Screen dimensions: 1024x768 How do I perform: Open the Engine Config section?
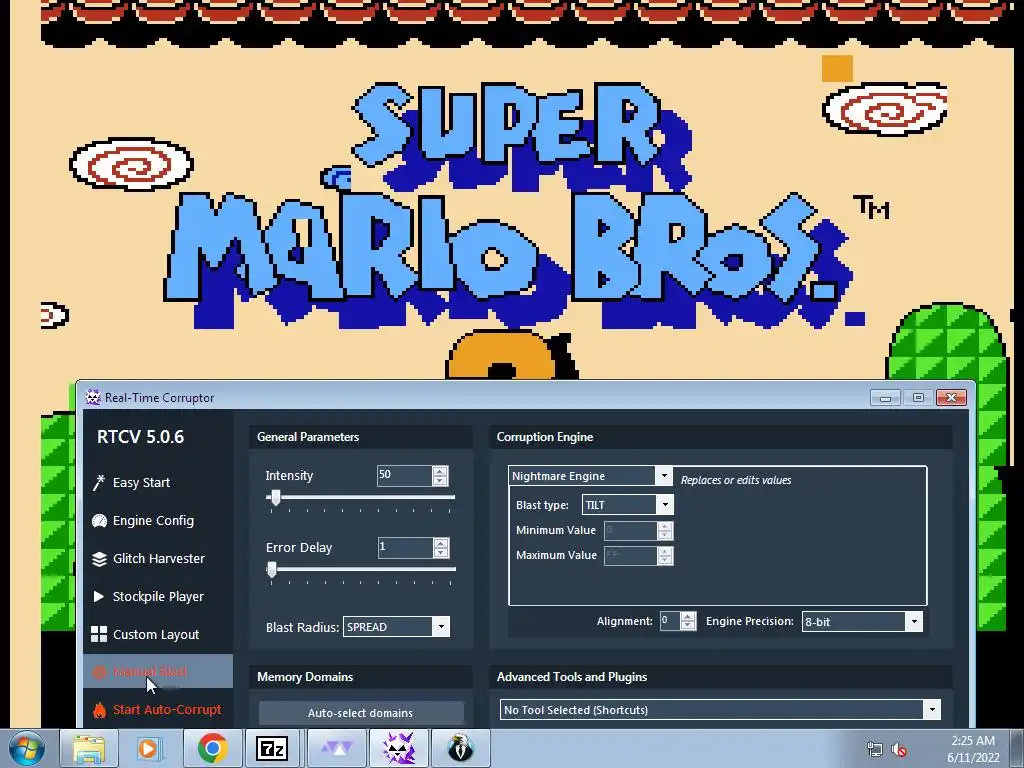pos(158,520)
